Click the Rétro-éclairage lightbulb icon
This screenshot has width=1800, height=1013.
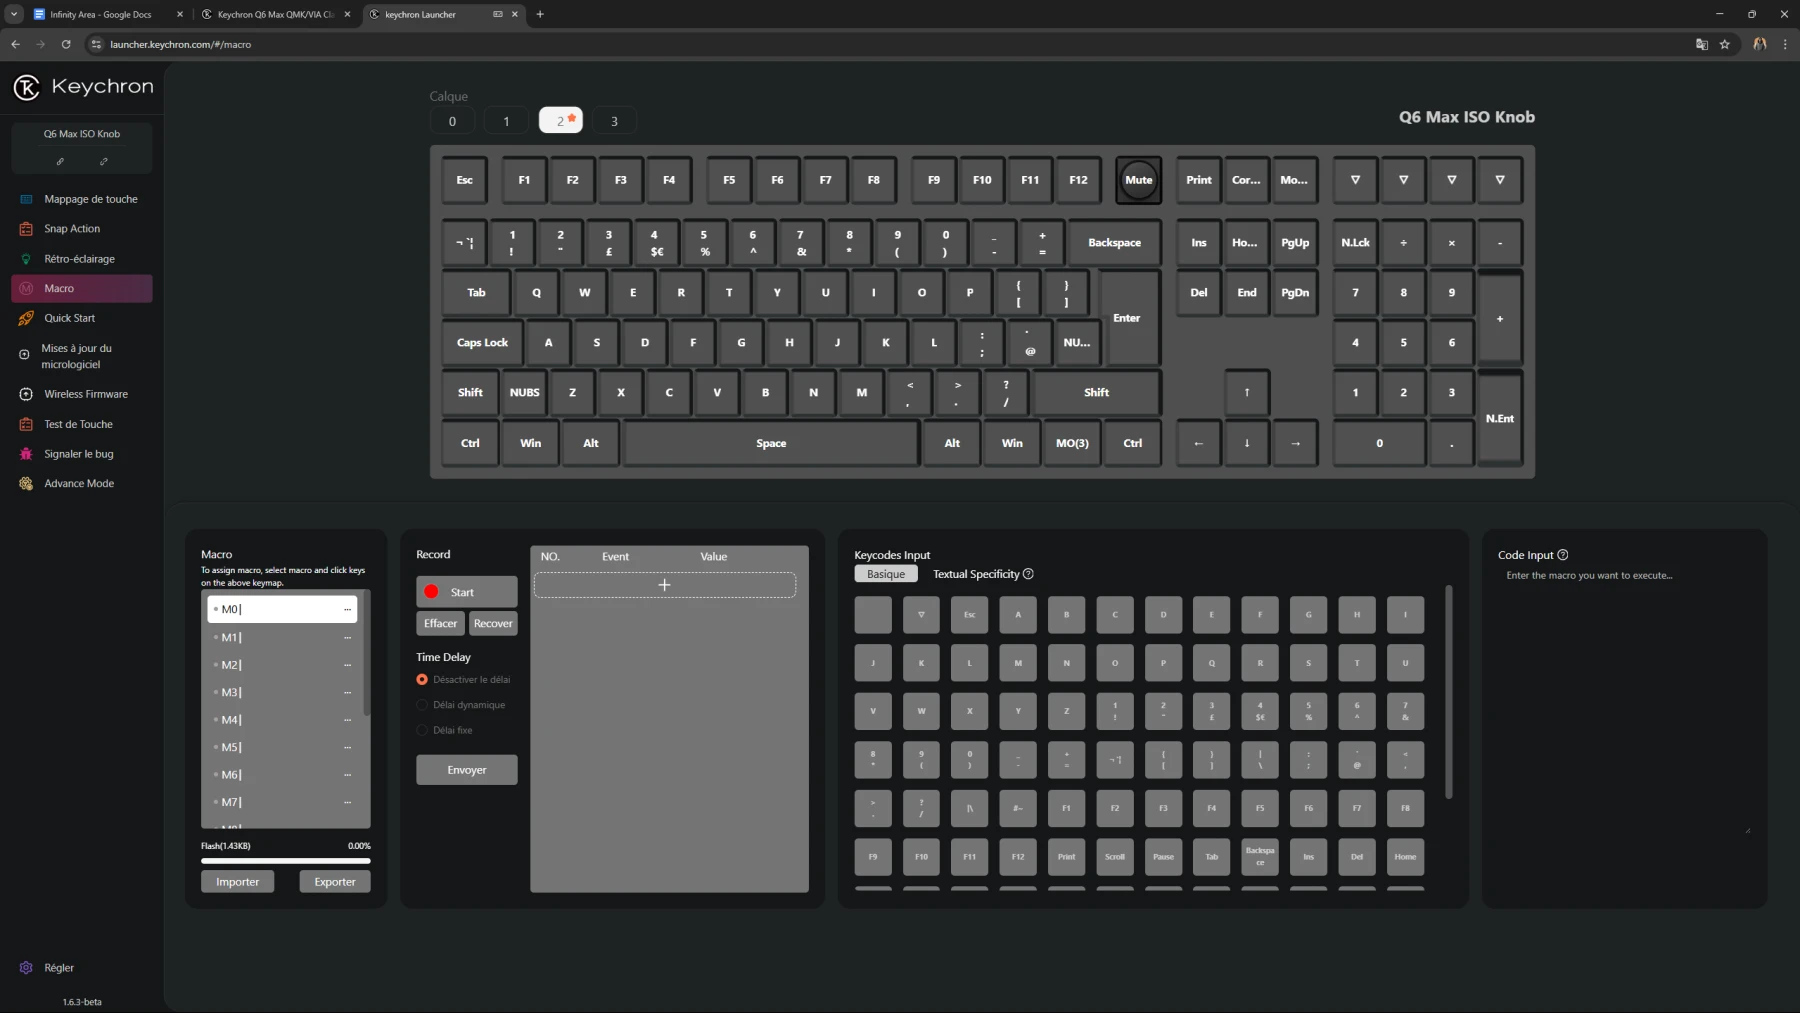26,259
